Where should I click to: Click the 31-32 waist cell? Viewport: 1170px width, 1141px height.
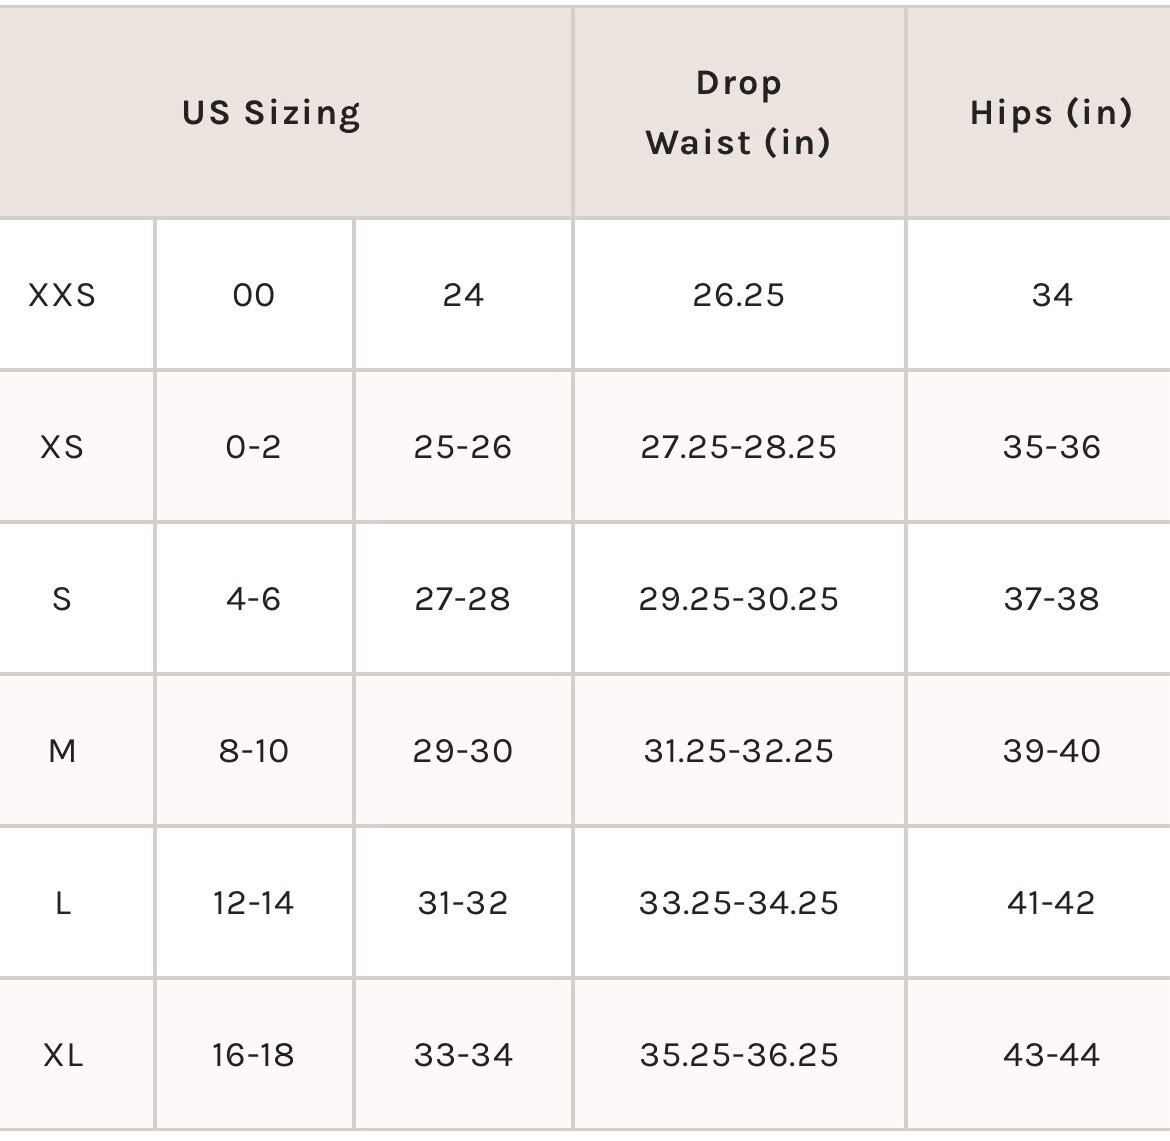coord(463,903)
